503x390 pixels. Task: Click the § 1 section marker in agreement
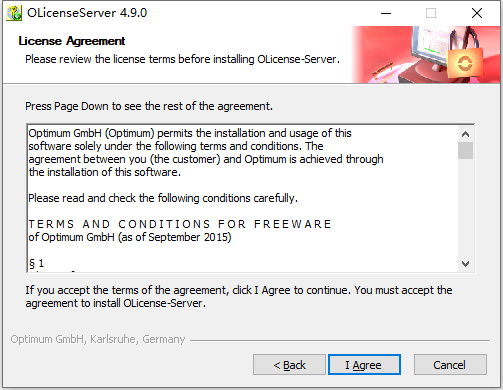pyautogui.click(x=36, y=263)
